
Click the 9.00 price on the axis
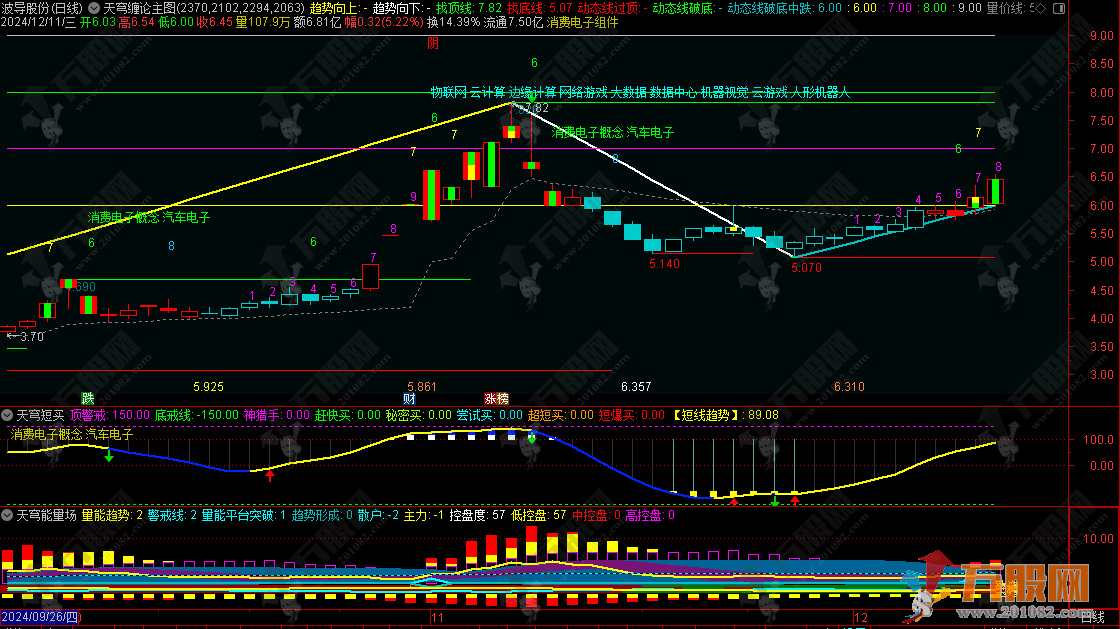1101,35
